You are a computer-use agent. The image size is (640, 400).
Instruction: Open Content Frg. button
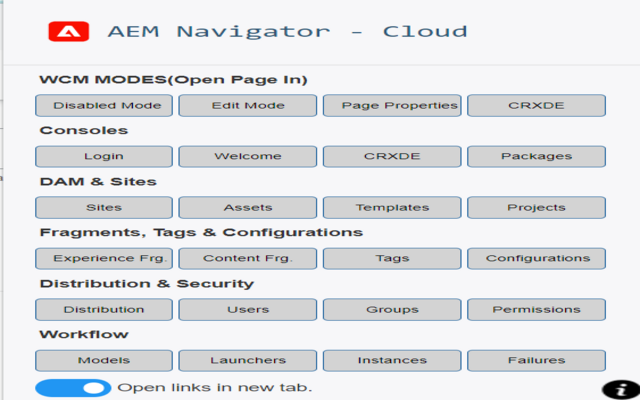248,258
